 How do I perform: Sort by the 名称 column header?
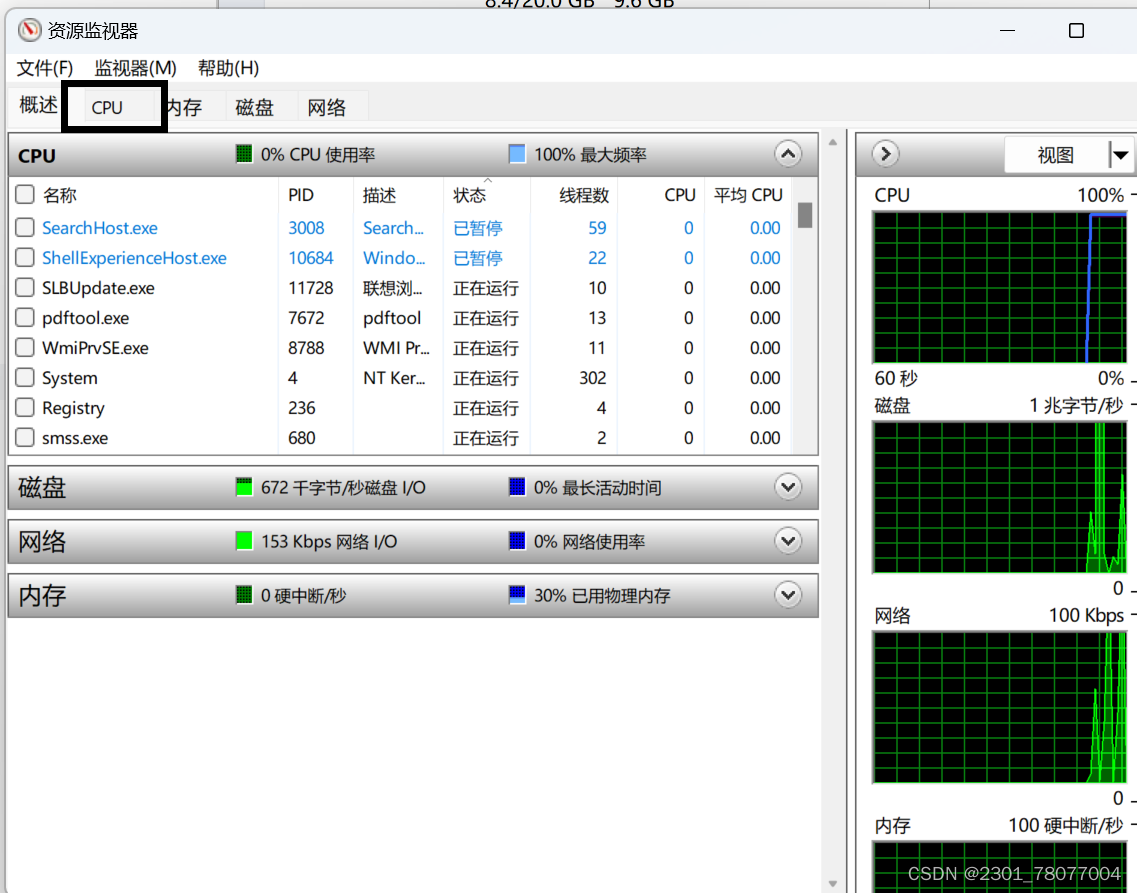click(x=59, y=194)
